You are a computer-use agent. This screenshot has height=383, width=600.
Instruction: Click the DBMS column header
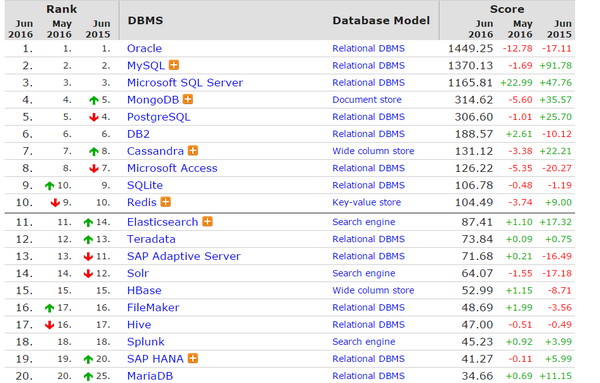pos(145,20)
